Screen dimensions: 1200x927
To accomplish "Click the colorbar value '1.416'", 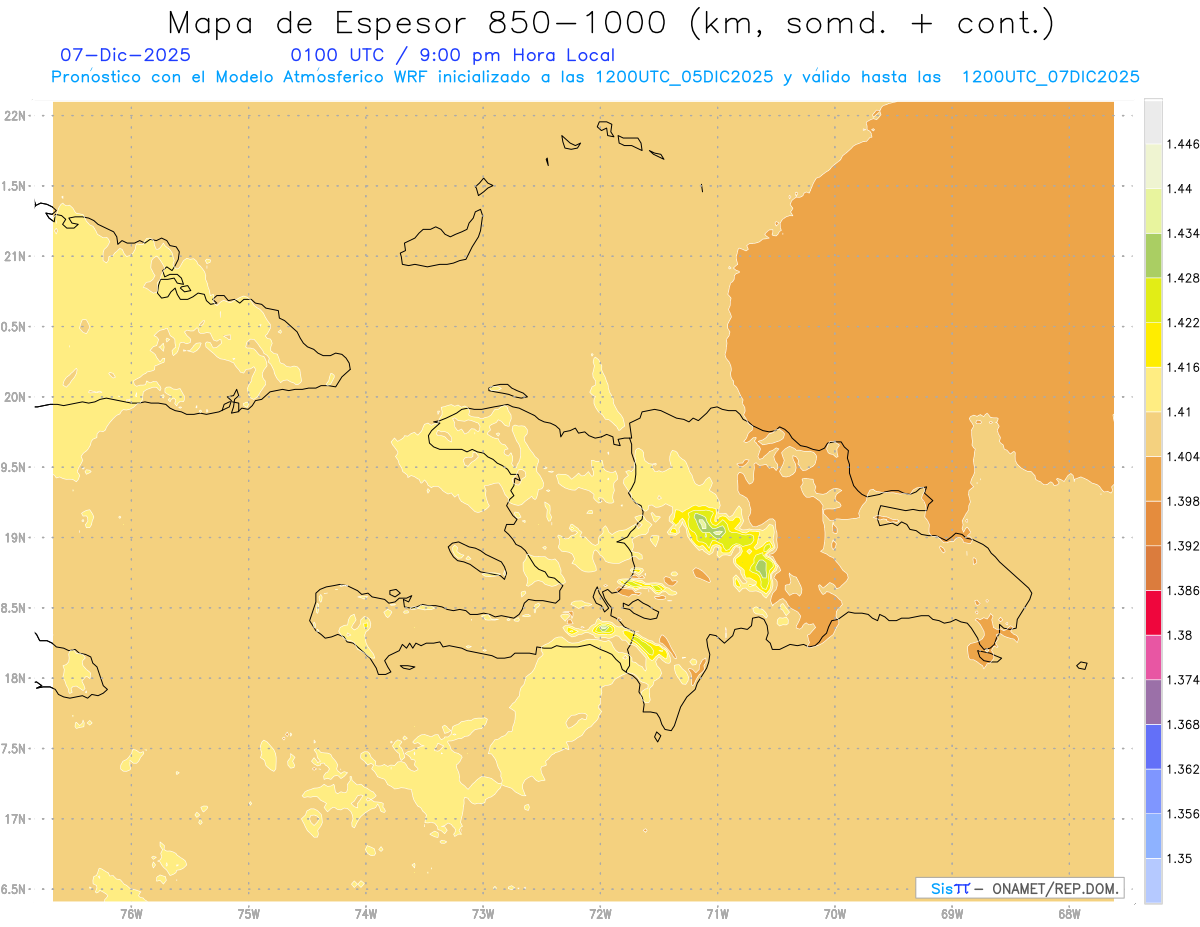I will point(1183,367).
